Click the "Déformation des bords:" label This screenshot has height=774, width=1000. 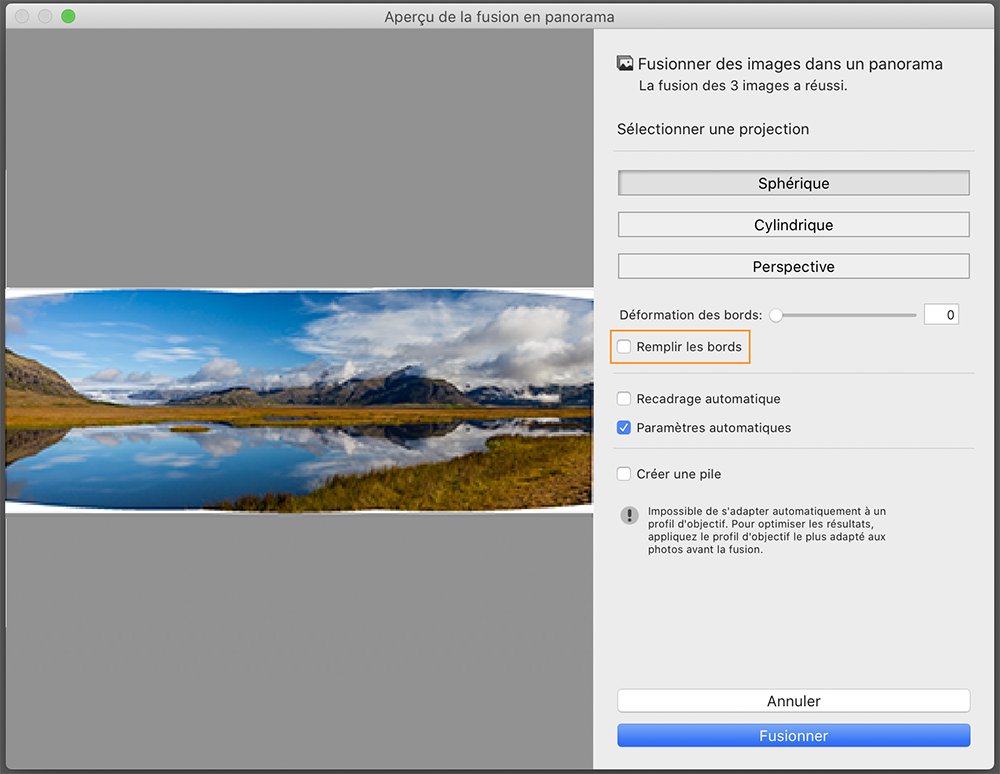point(691,315)
